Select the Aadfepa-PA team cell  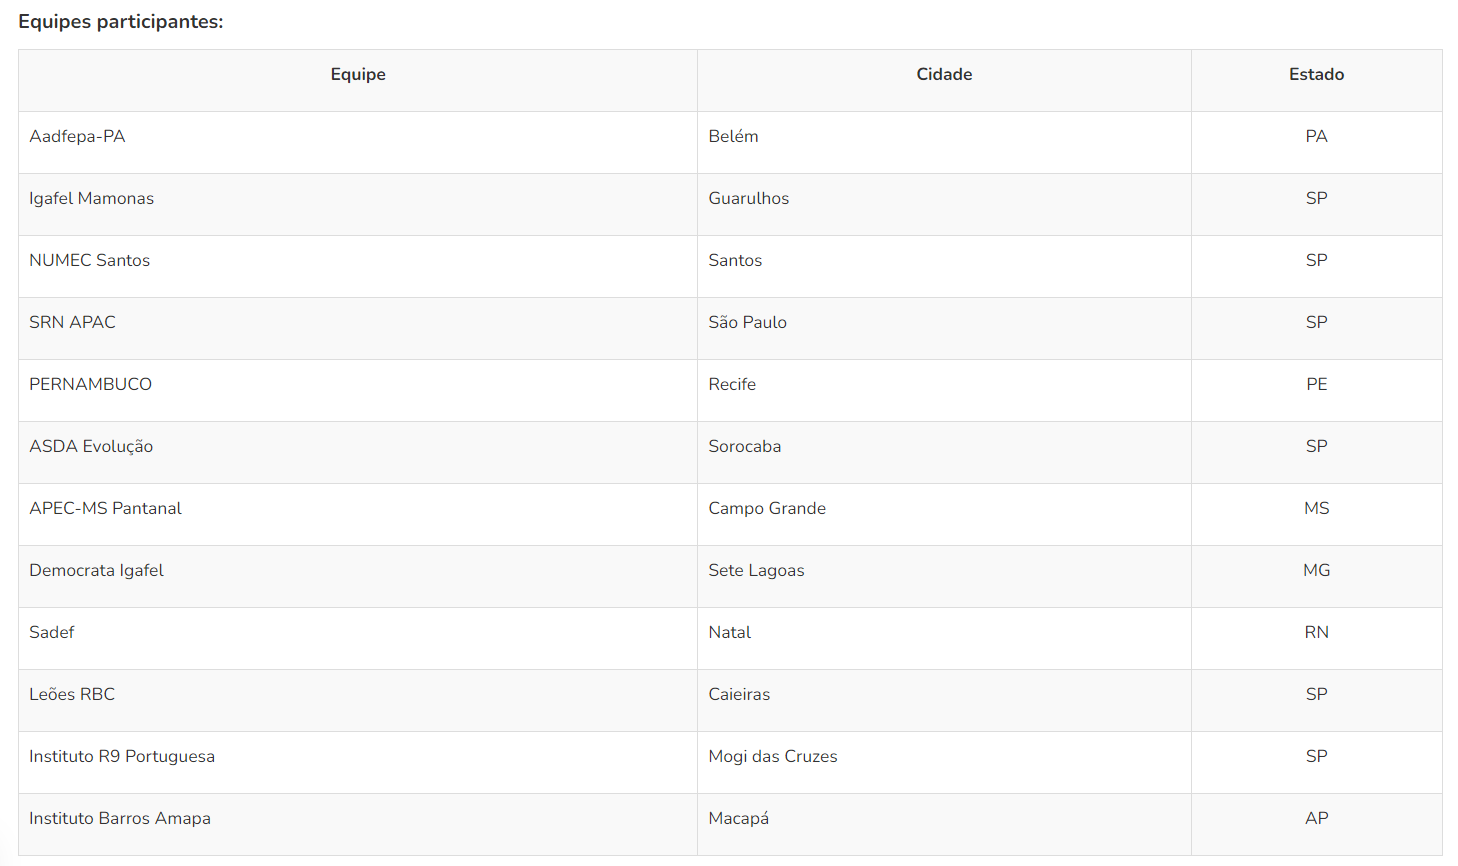point(78,137)
